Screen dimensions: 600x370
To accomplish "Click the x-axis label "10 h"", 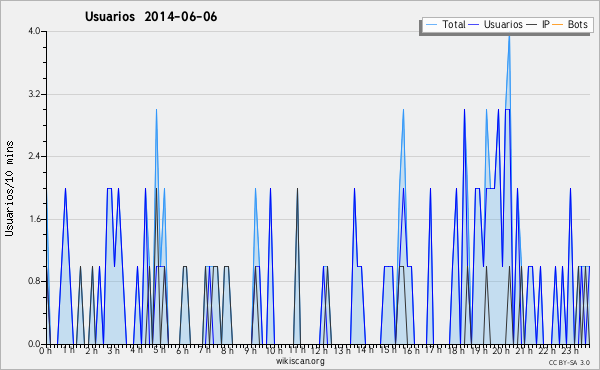I will [x=274, y=351].
